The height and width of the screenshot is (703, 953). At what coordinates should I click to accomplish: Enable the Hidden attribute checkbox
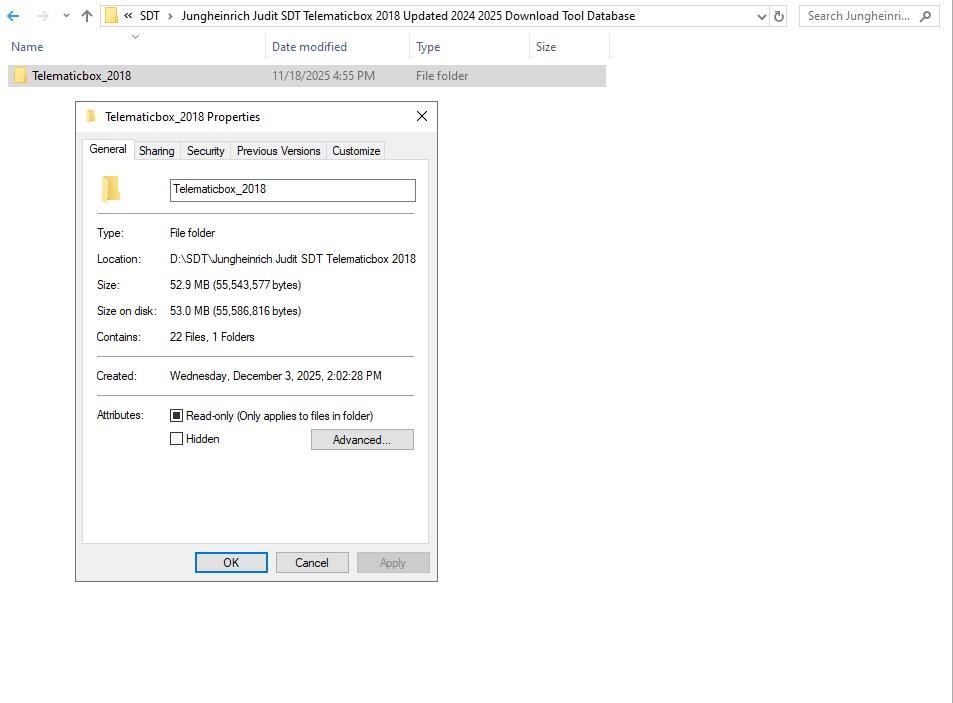(176, 438)
